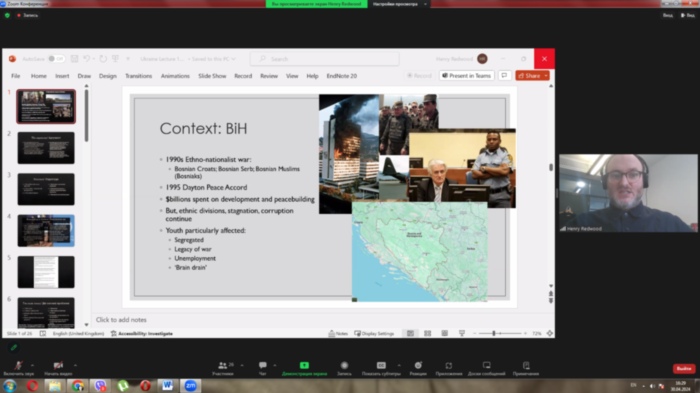The image size is (700, 393).
Task: Click the Undo icon in title bar
Action: point(86,59)
